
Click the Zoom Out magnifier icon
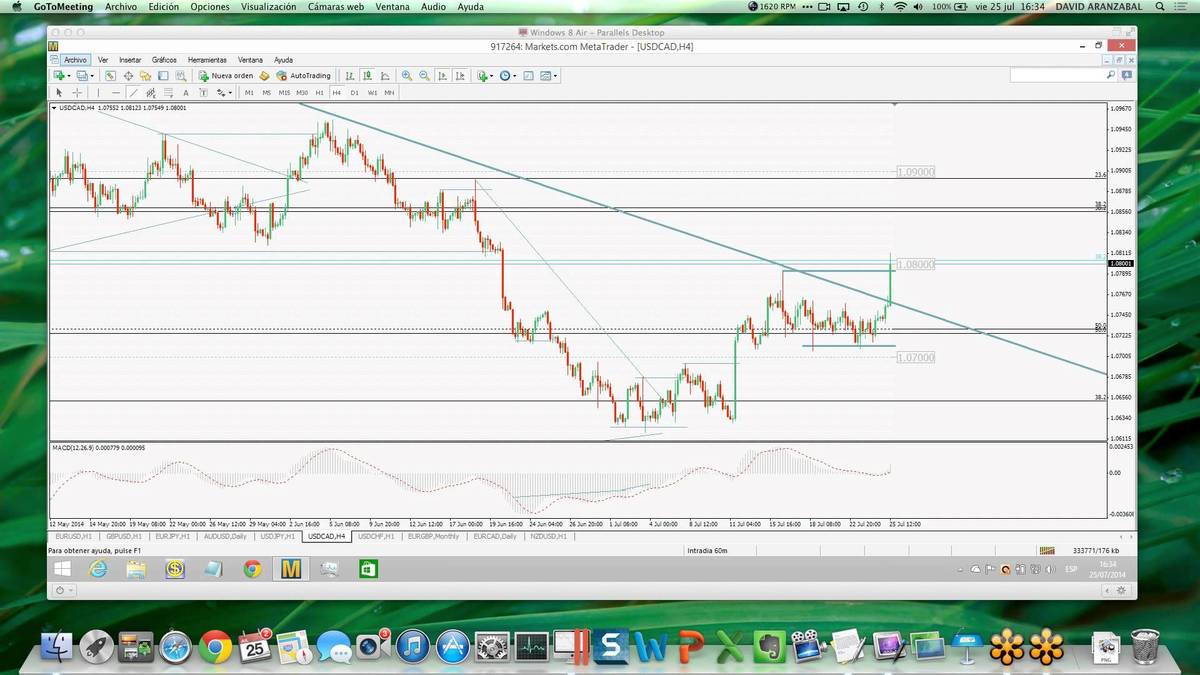coord(424,76)
